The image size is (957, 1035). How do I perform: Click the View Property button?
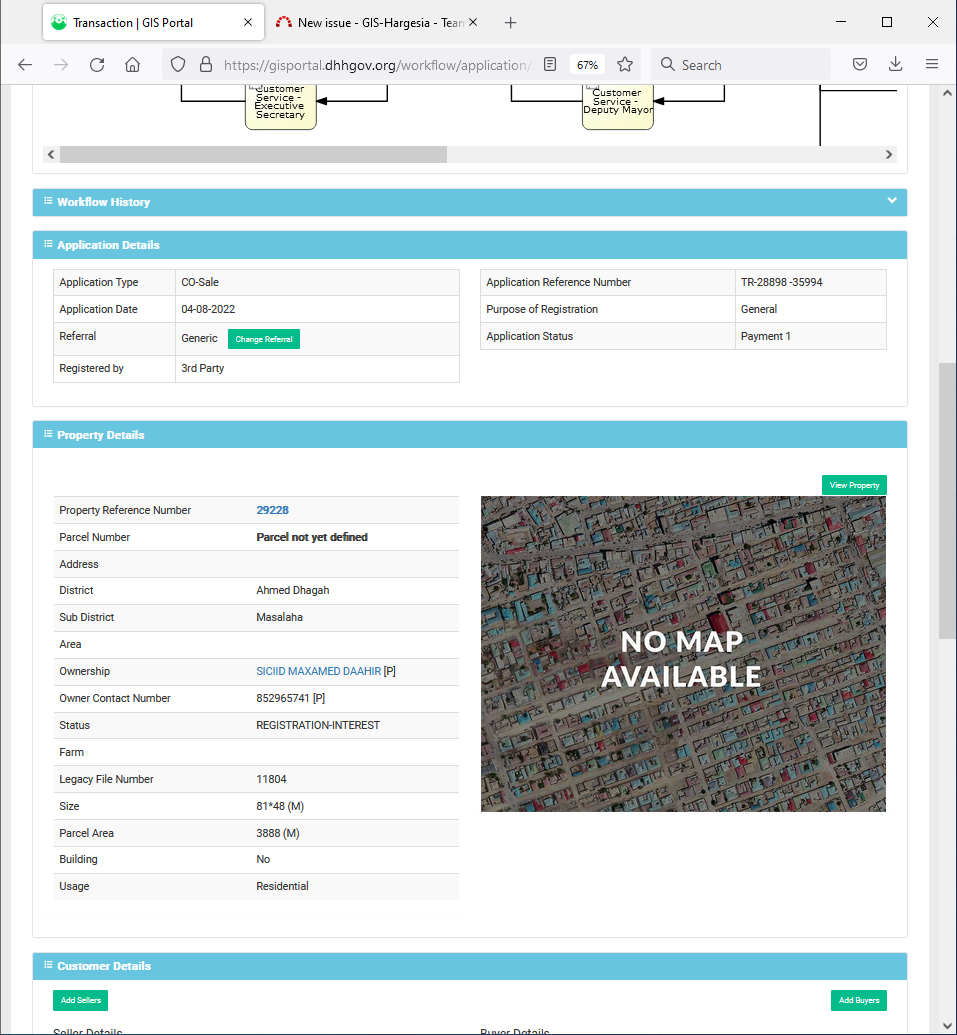[x=854, y=485]
